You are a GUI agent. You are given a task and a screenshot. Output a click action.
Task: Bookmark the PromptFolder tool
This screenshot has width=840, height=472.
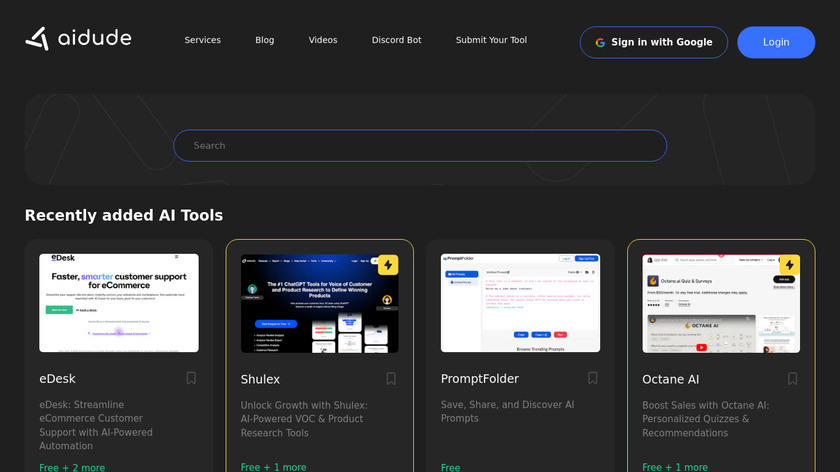pyautogui.click(x=592, y=378)
